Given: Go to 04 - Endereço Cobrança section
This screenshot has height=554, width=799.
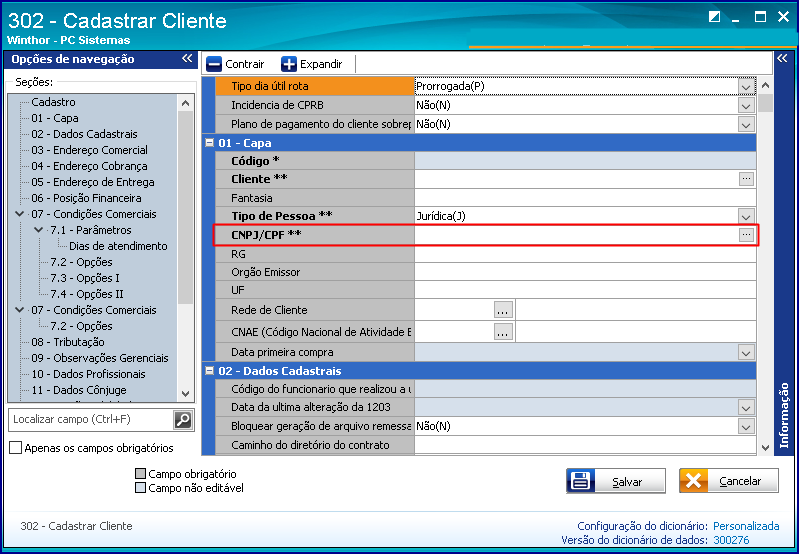Looking at the screenshot, I should [x=89, y=166].
